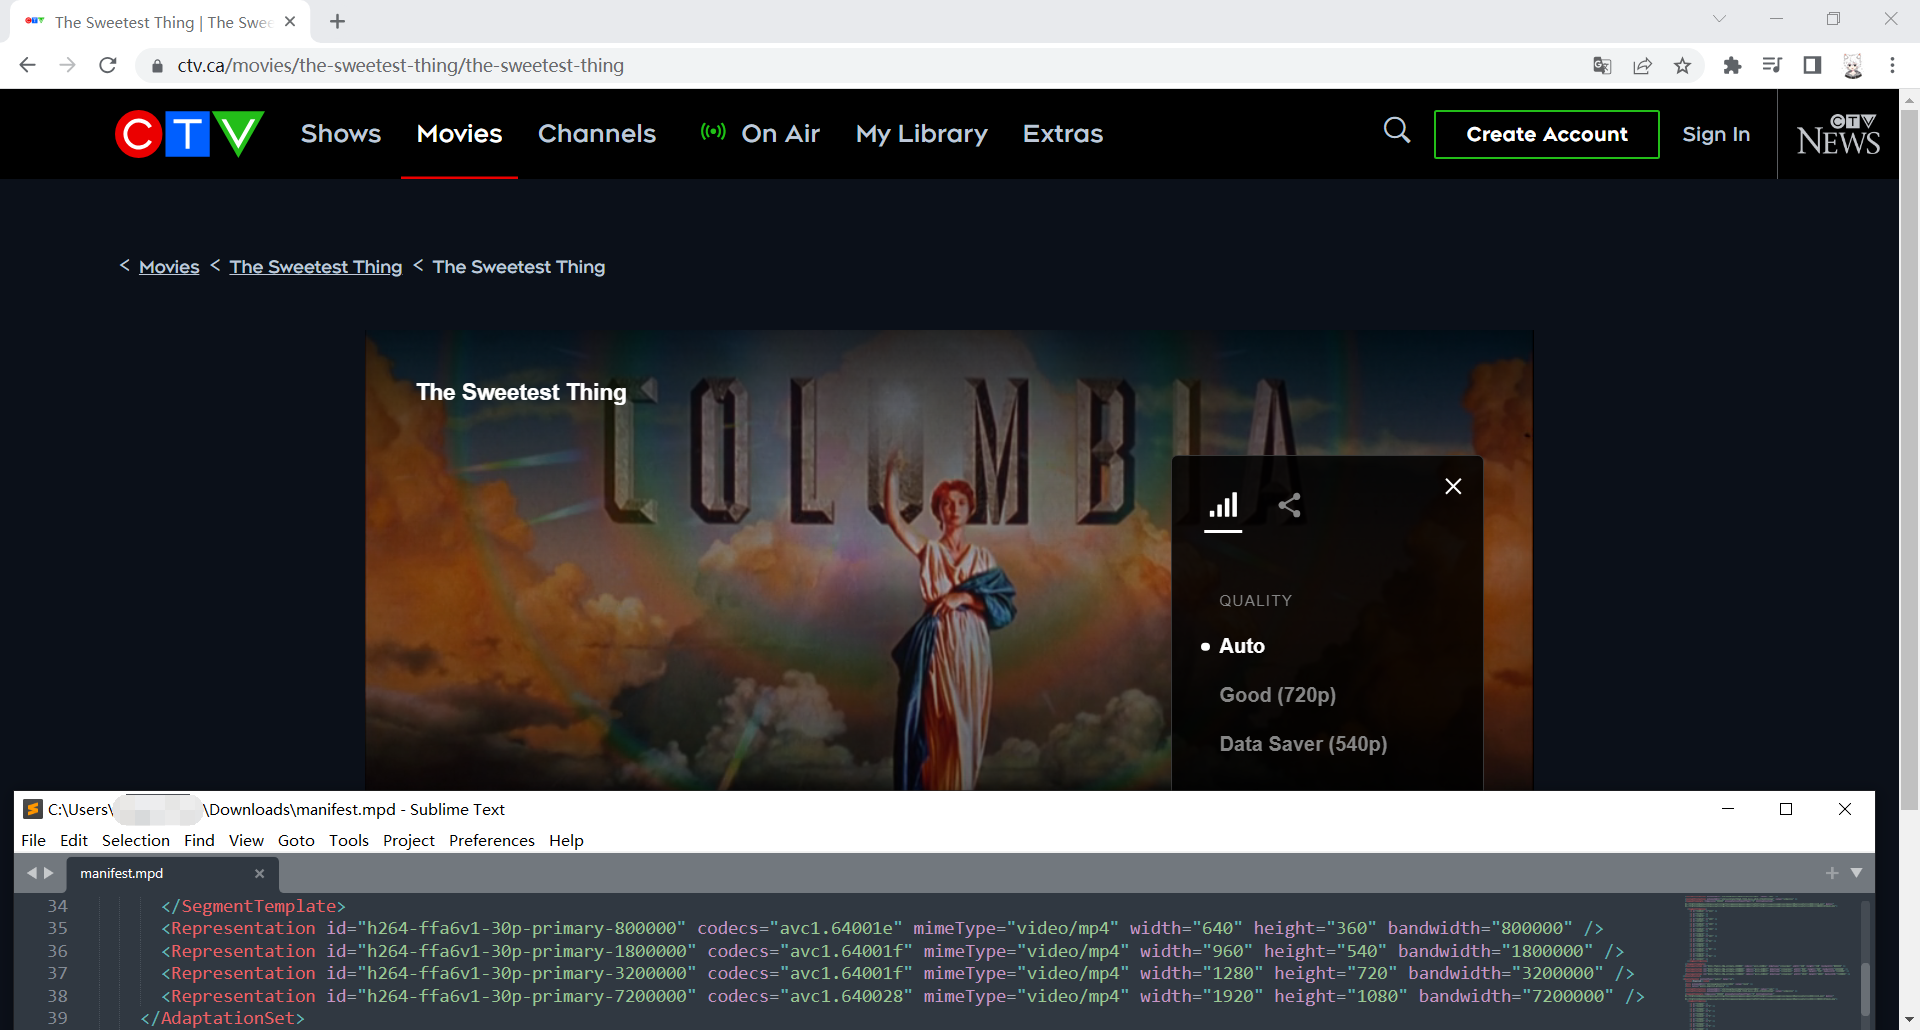Open Sublime Text tab list dropdown arrow
This screenshot has height=1030, width=1920.
1857,873
